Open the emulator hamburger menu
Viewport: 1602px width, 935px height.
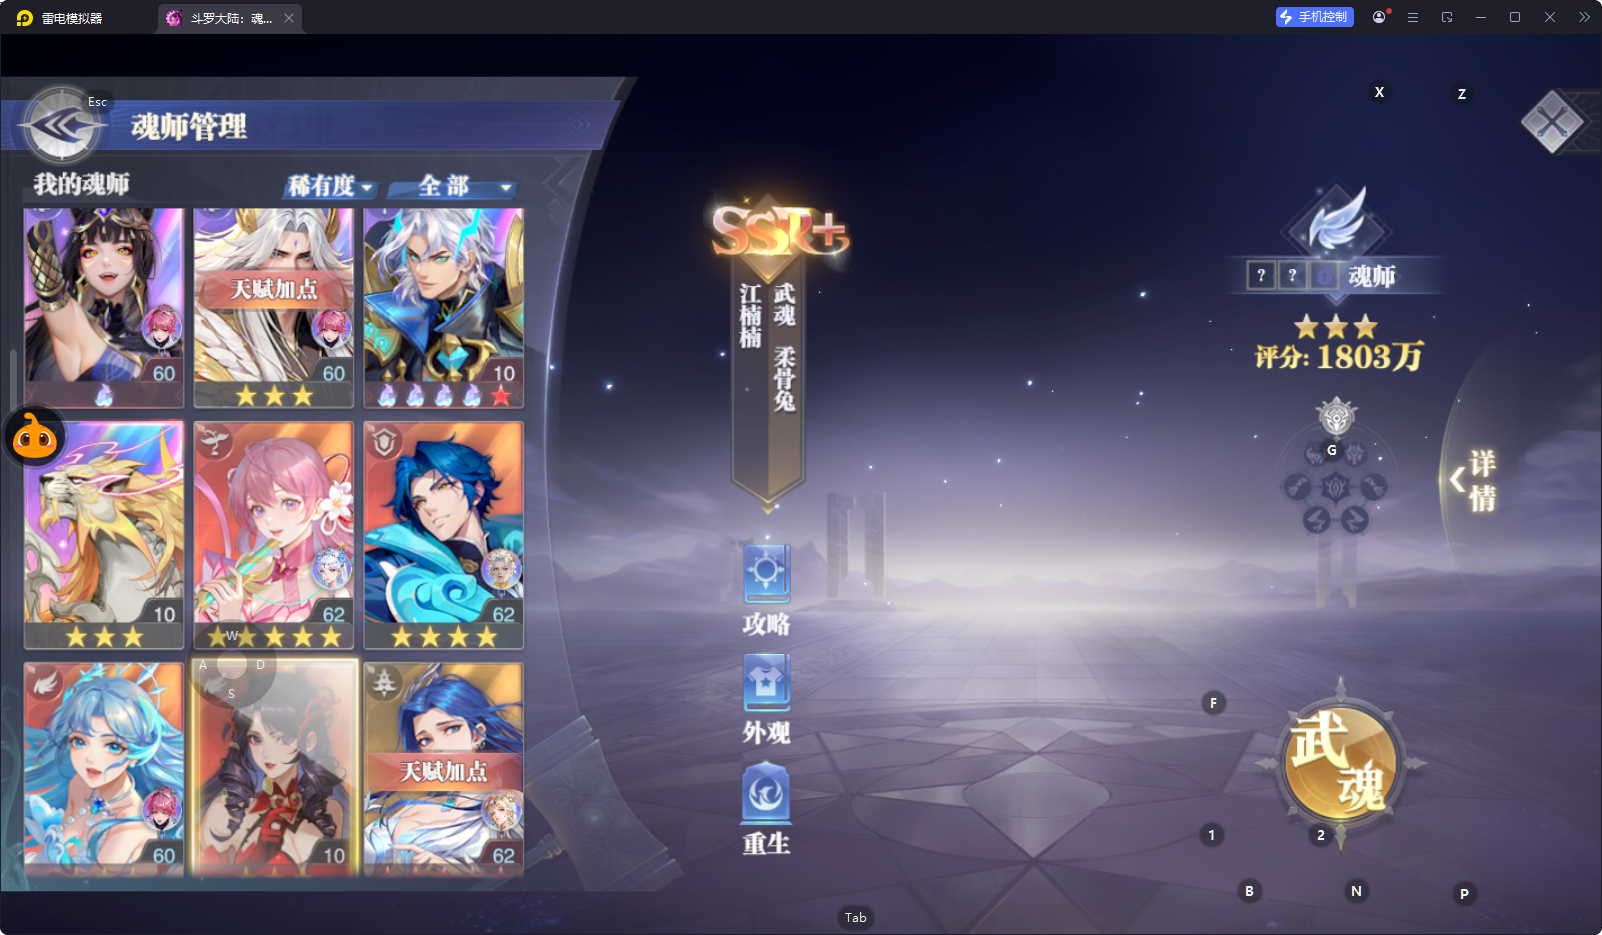click(1413, 17)
